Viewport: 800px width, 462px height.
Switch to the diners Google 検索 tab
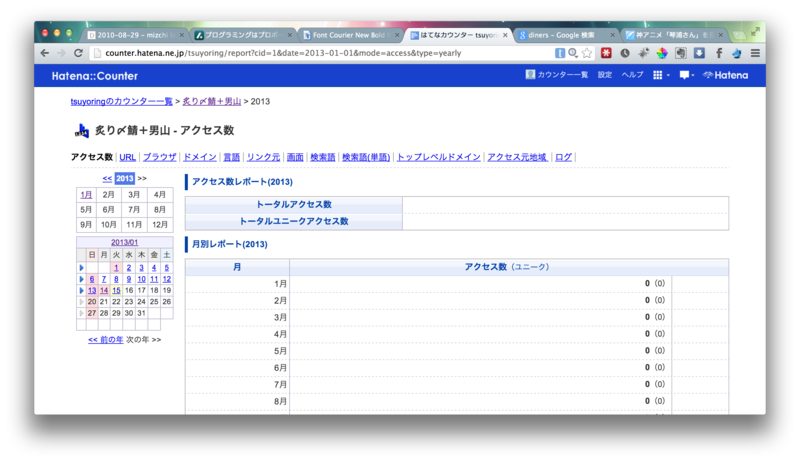[566, 35]
